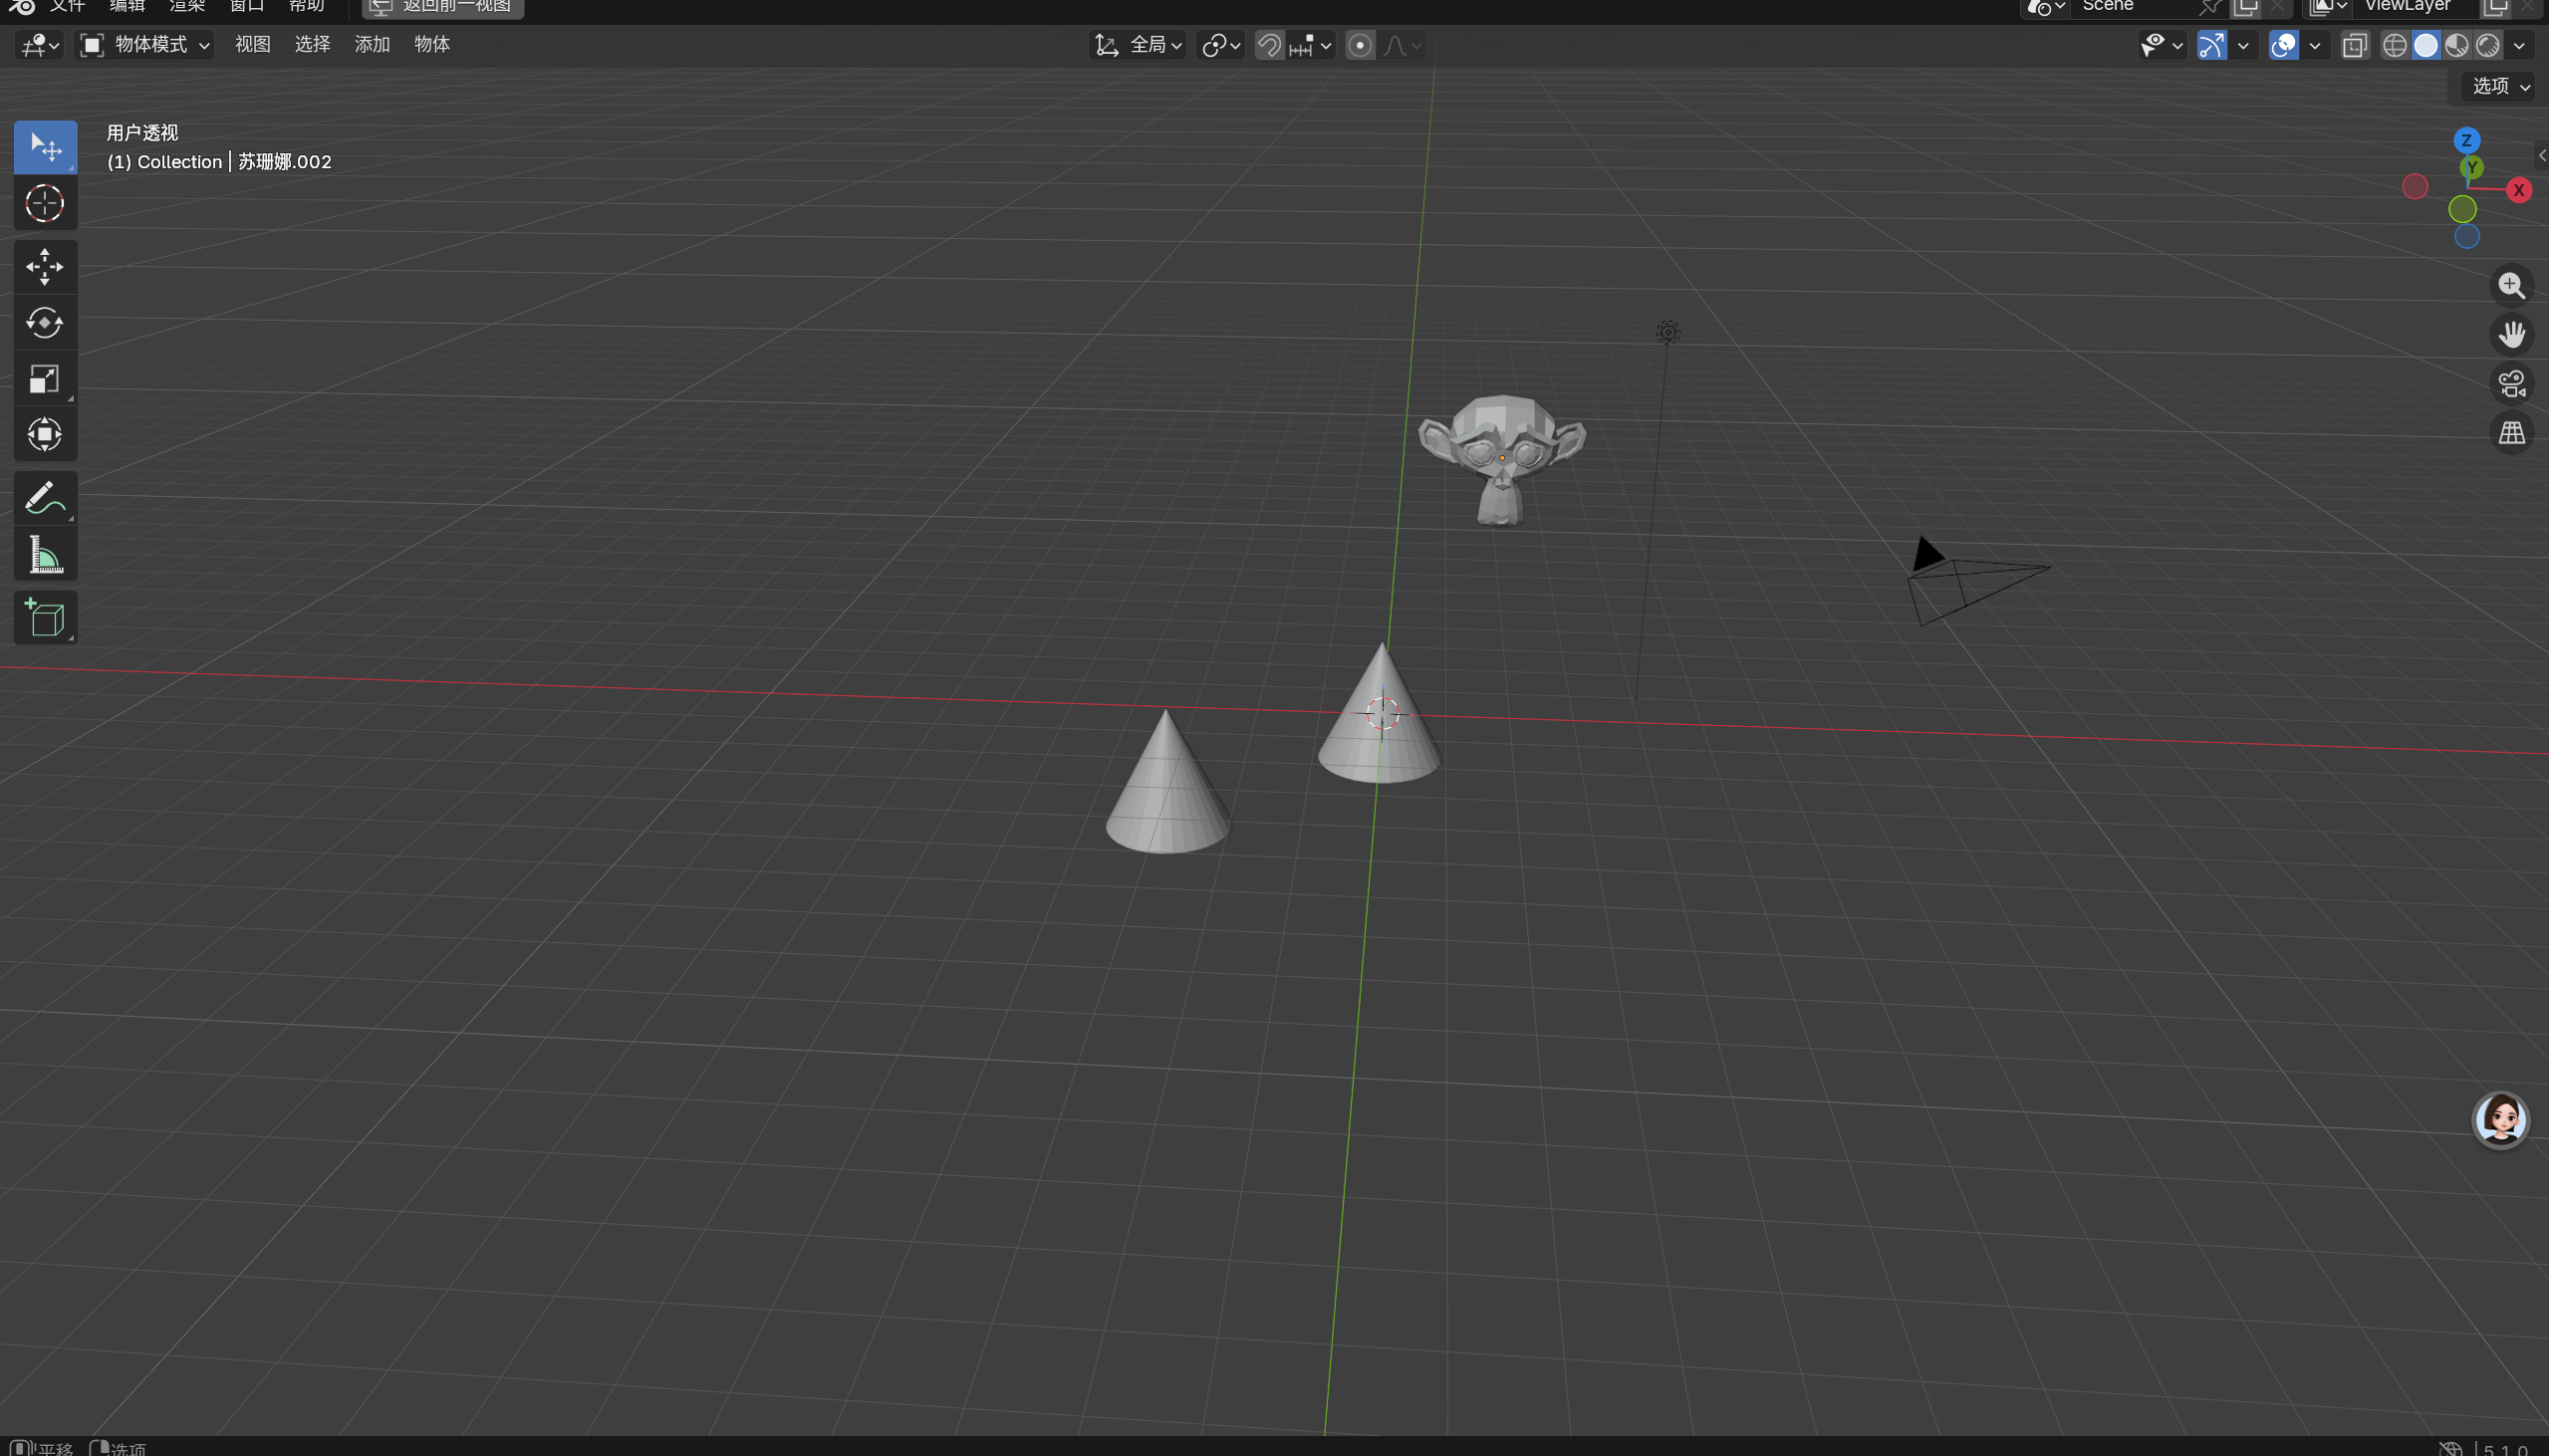Click the red X axis gizmo ball
The height and width of the screenshot is (1456, 2549).
2518,190
